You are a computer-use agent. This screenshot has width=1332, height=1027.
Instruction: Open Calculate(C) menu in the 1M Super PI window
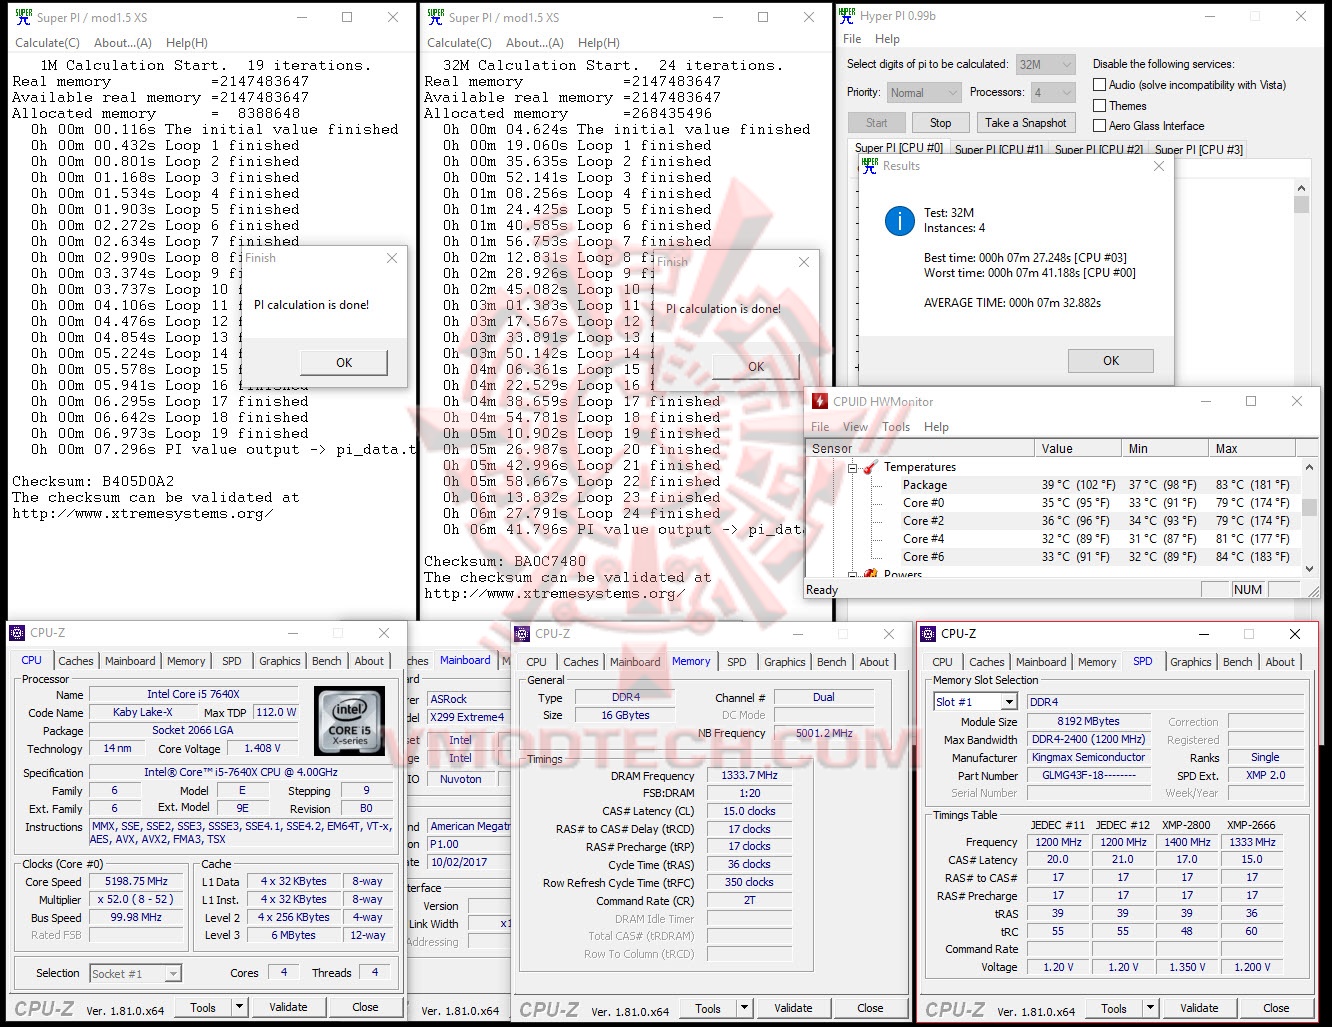coord(47,43)
